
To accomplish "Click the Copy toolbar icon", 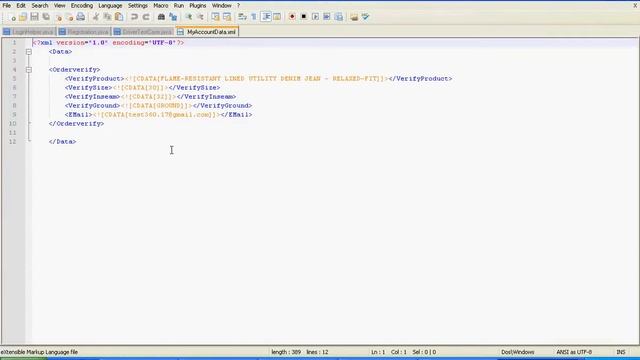I will point(107,17).
